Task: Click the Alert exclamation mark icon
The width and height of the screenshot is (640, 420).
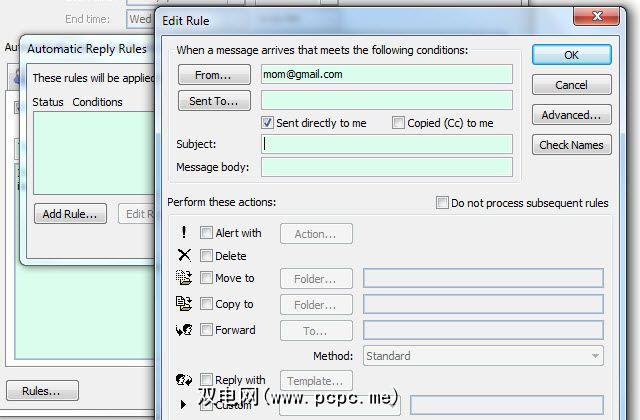Action: coord(184,232)
